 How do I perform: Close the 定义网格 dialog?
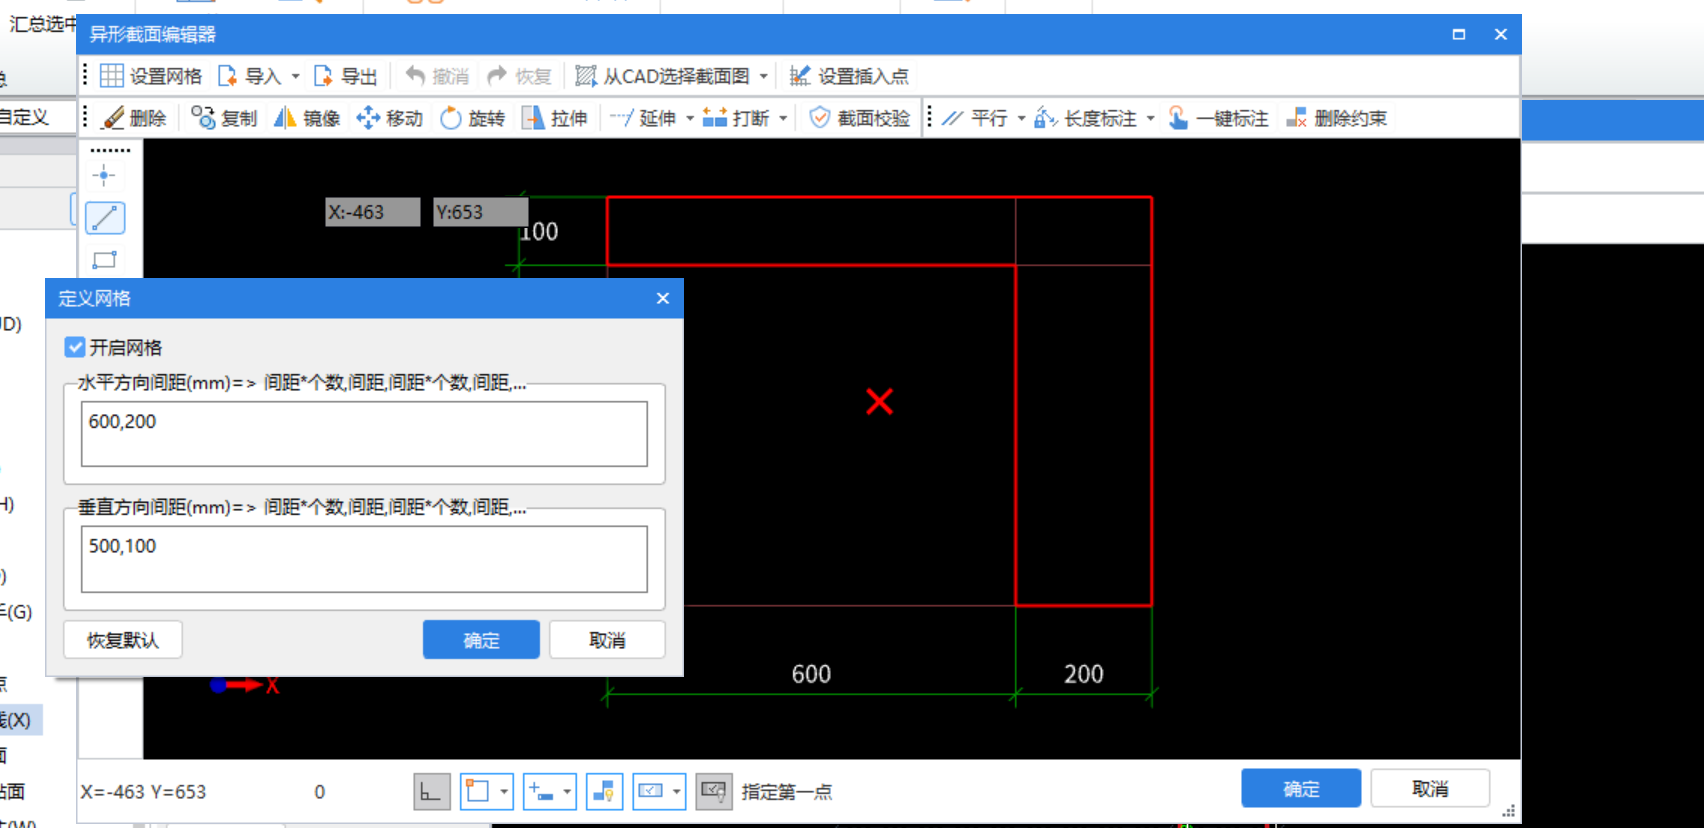pos(662,298)
